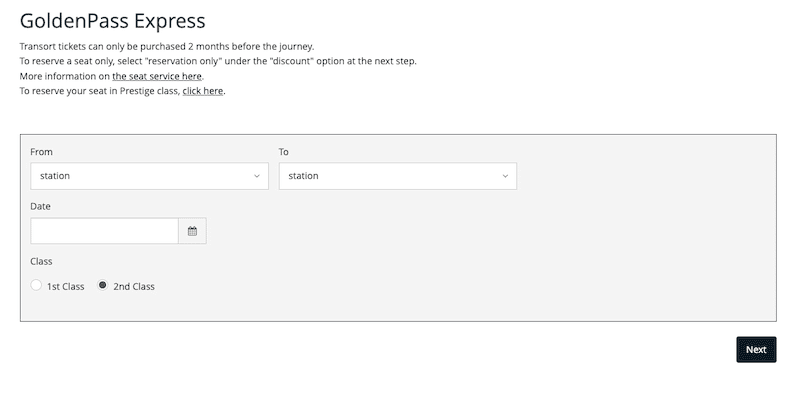Select the 1st Class radio button
This screenshot has height=398, width=800.
[x=36, y=285]
